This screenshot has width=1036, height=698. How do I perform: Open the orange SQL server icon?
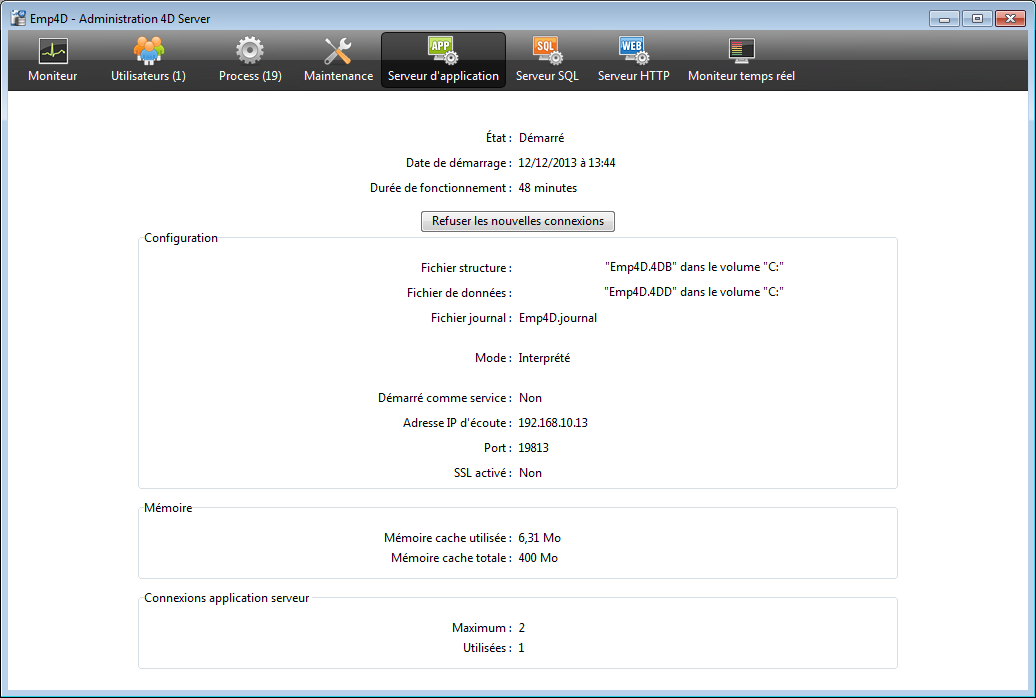coord(547,50)
